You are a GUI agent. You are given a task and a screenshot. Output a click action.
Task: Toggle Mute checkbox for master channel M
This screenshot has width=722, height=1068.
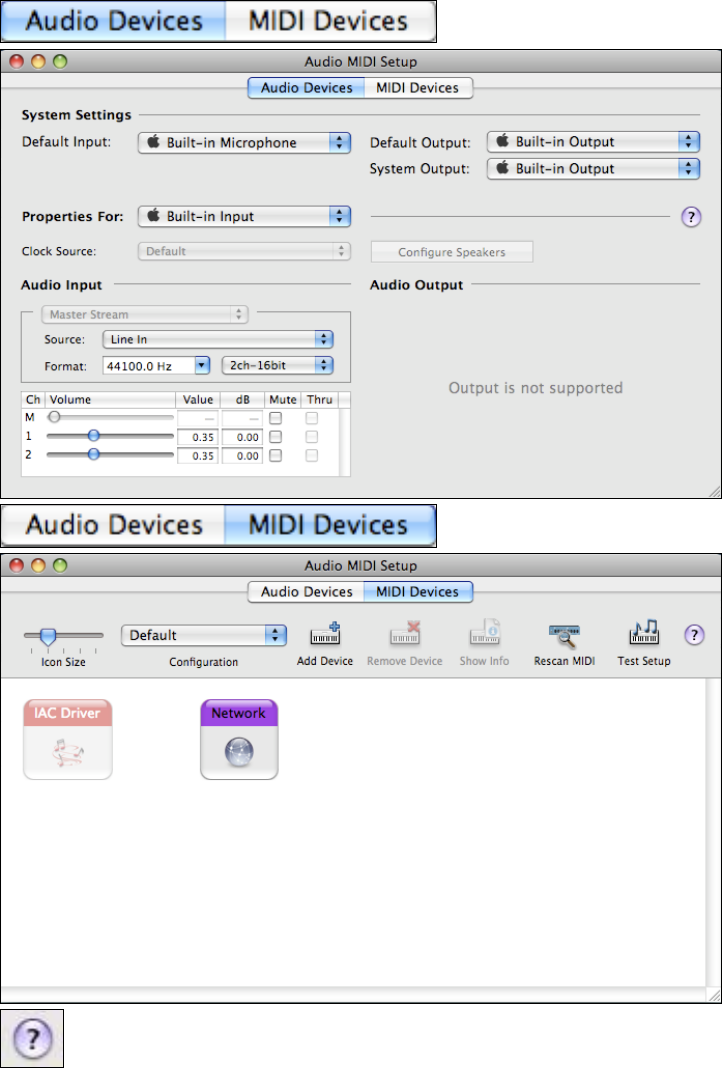tap(276, 418)
